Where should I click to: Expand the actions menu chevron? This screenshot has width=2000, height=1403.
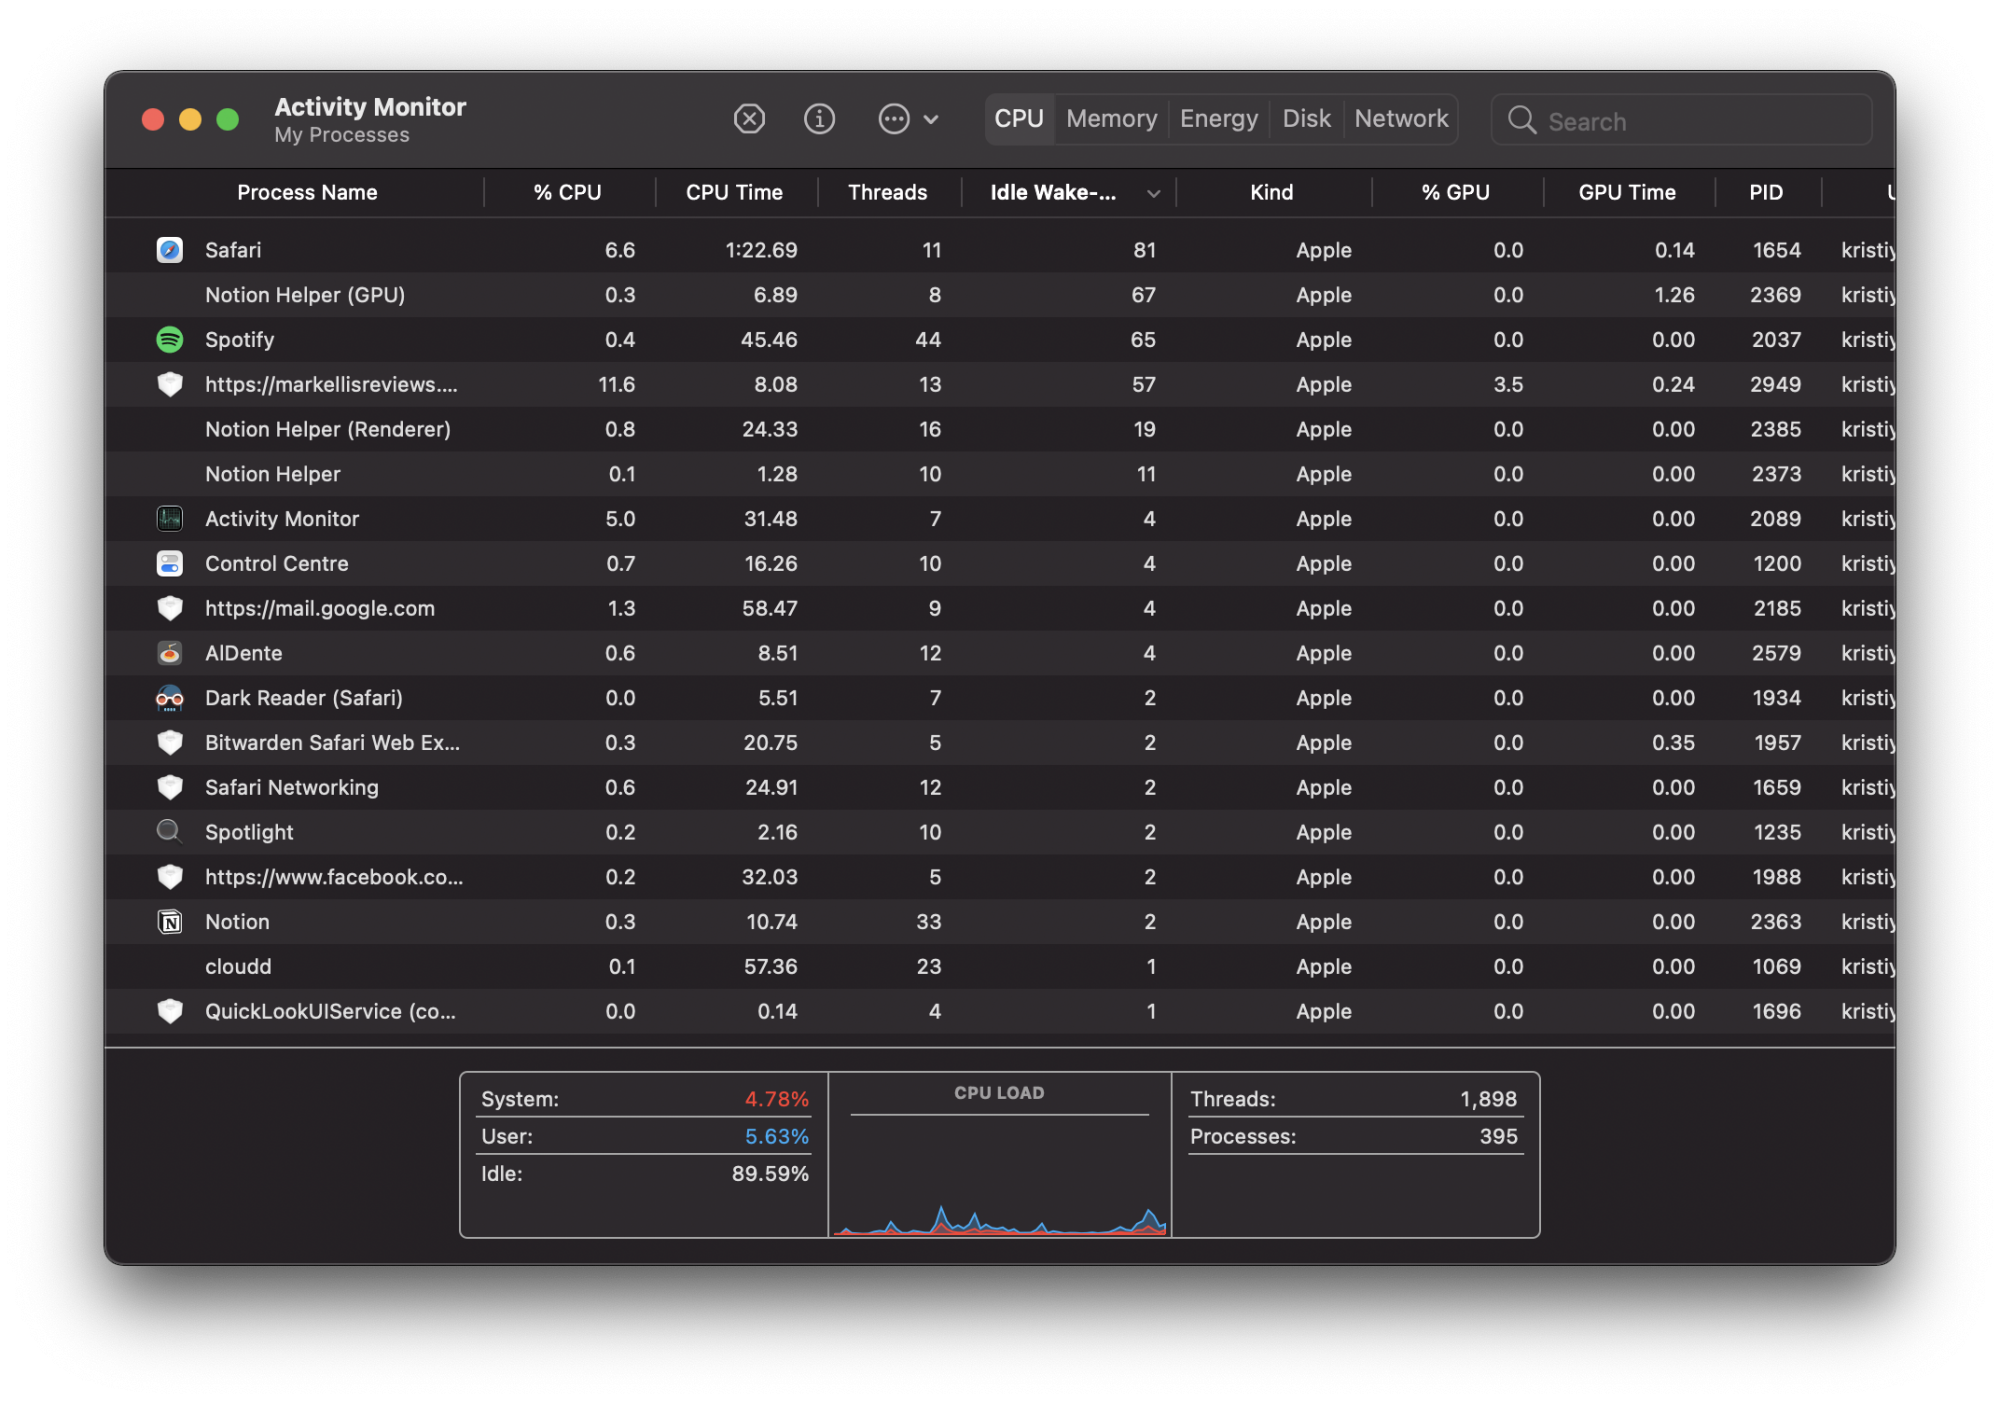931,120
